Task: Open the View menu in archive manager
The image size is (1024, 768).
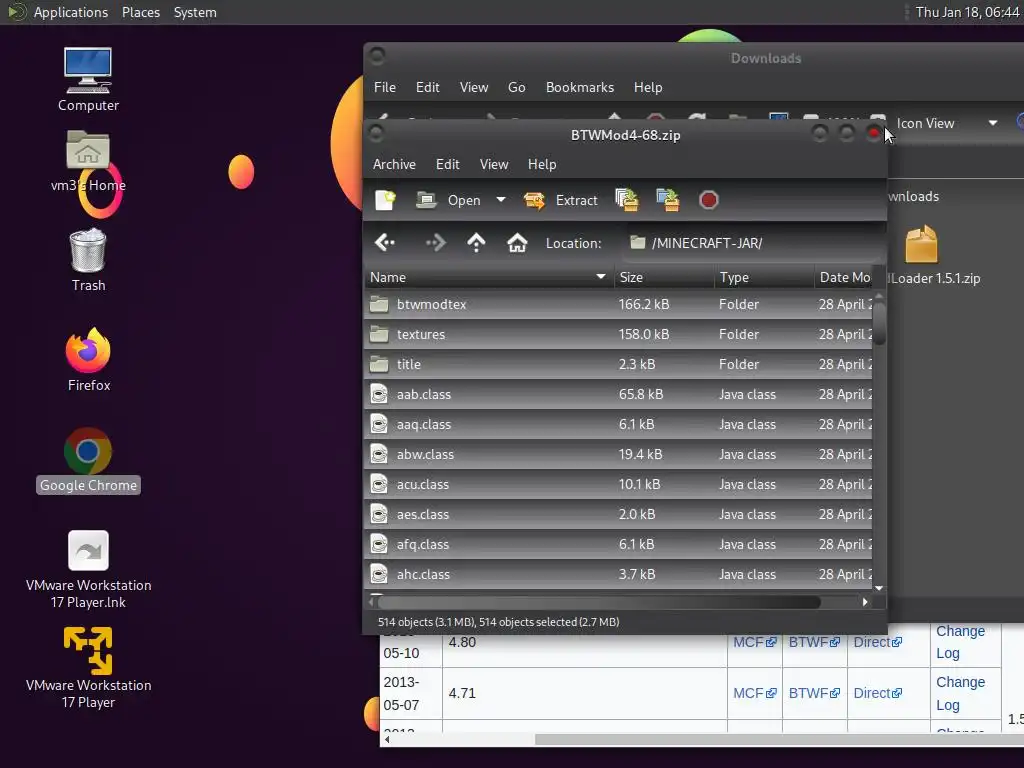Action: [x=494, y=165]
